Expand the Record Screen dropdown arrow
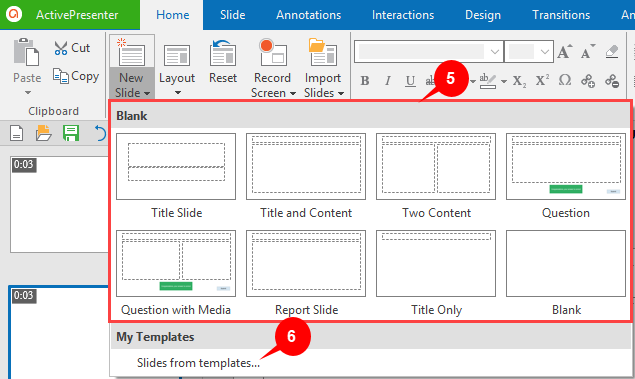 293,94
